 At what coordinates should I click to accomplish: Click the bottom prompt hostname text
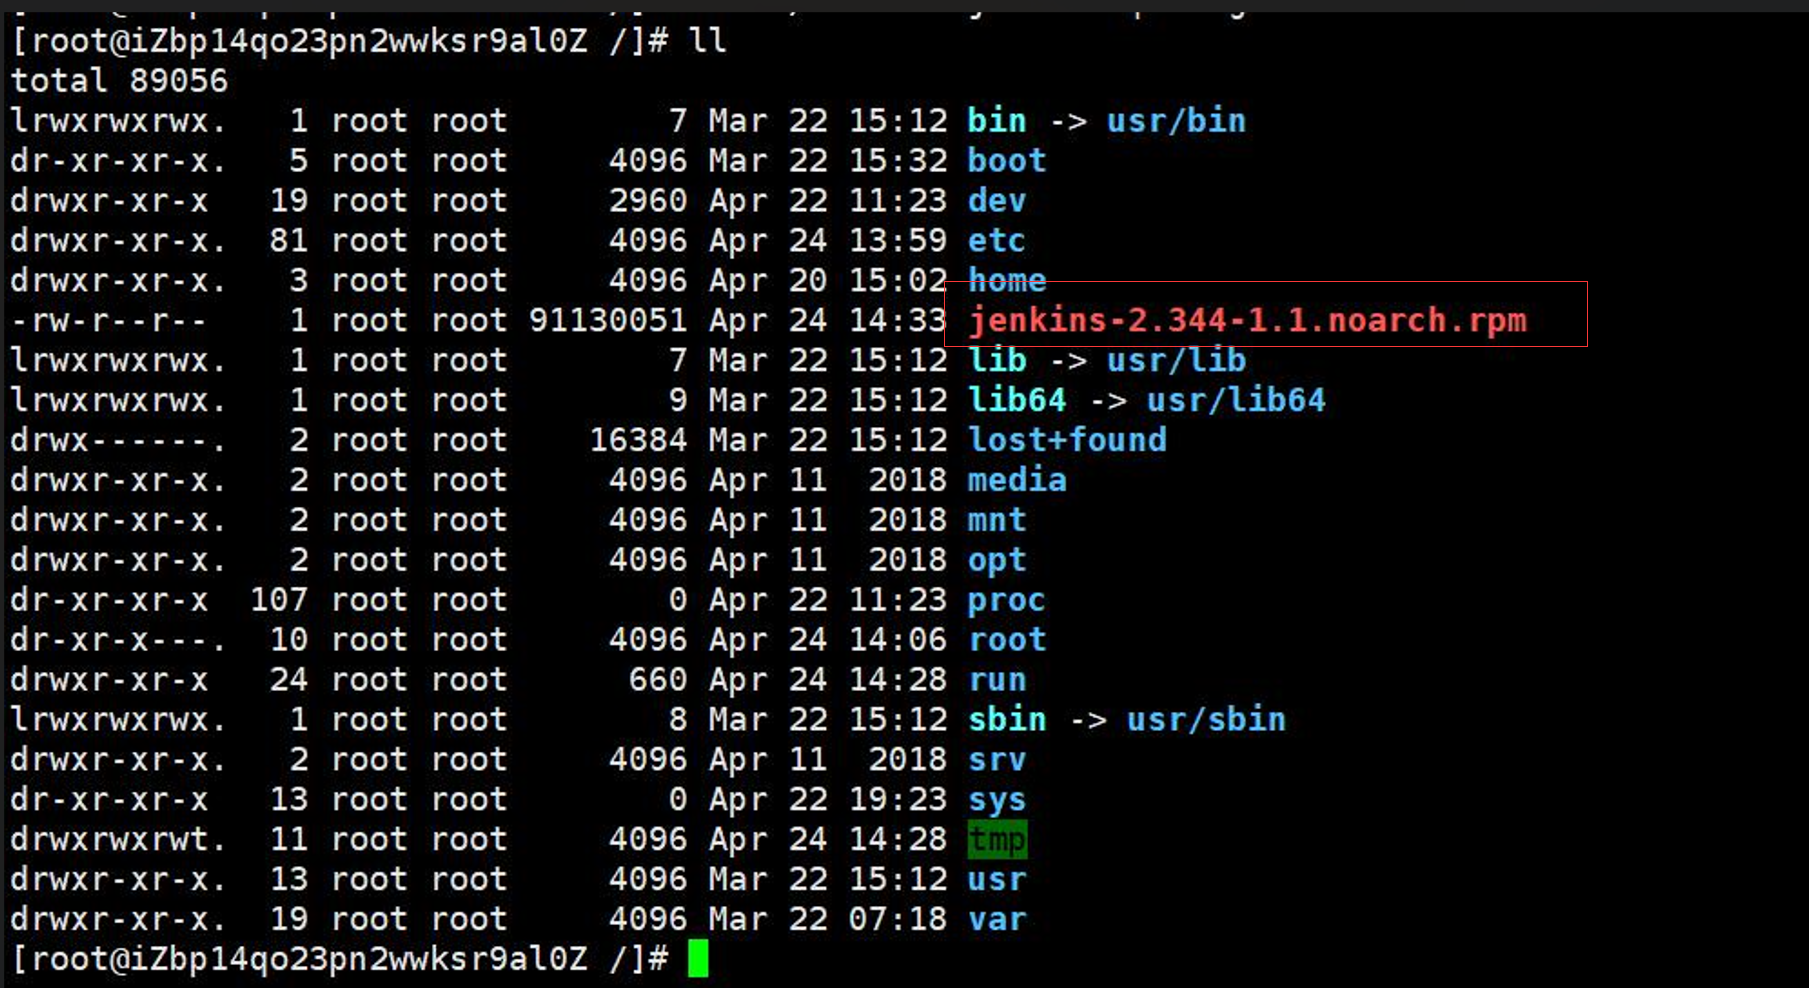359,960
